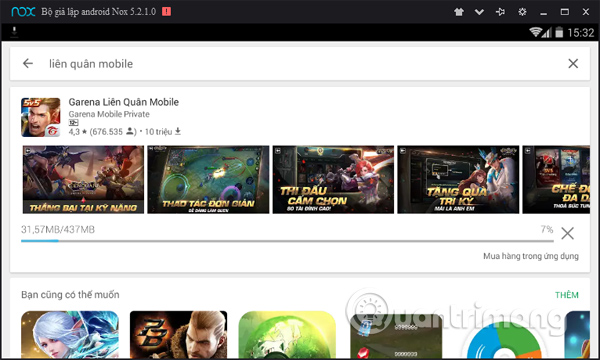Open the Garena Liên Quân Mobile title
The width and height of the screenshot is (600, 360).
(124, 102)
